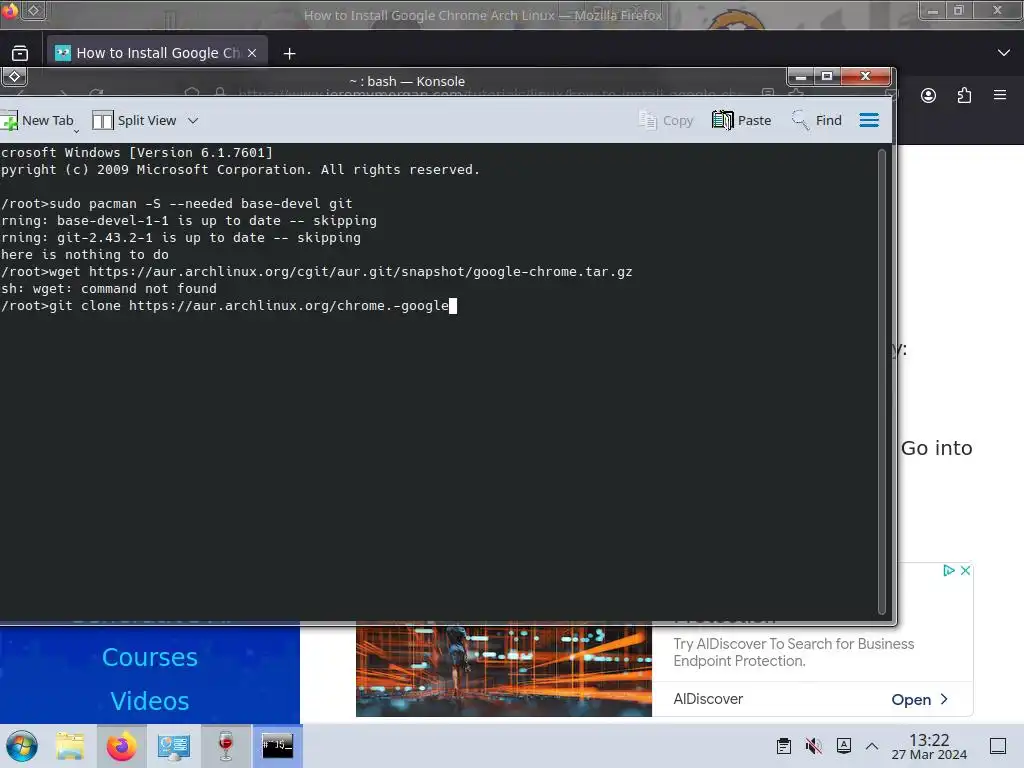Viewport: 1024px width, 768px height.
Task: Open the keyboard layout tray icon
Action: coord(844,746)
